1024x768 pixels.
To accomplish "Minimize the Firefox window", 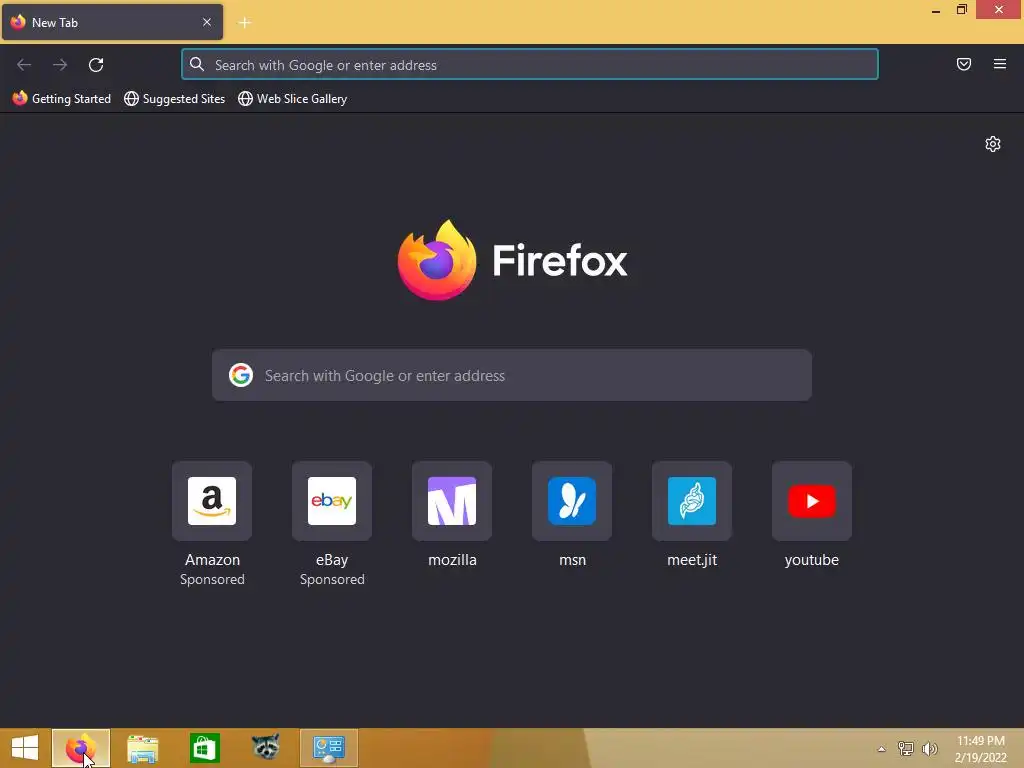I will click(x=936, y=10).
